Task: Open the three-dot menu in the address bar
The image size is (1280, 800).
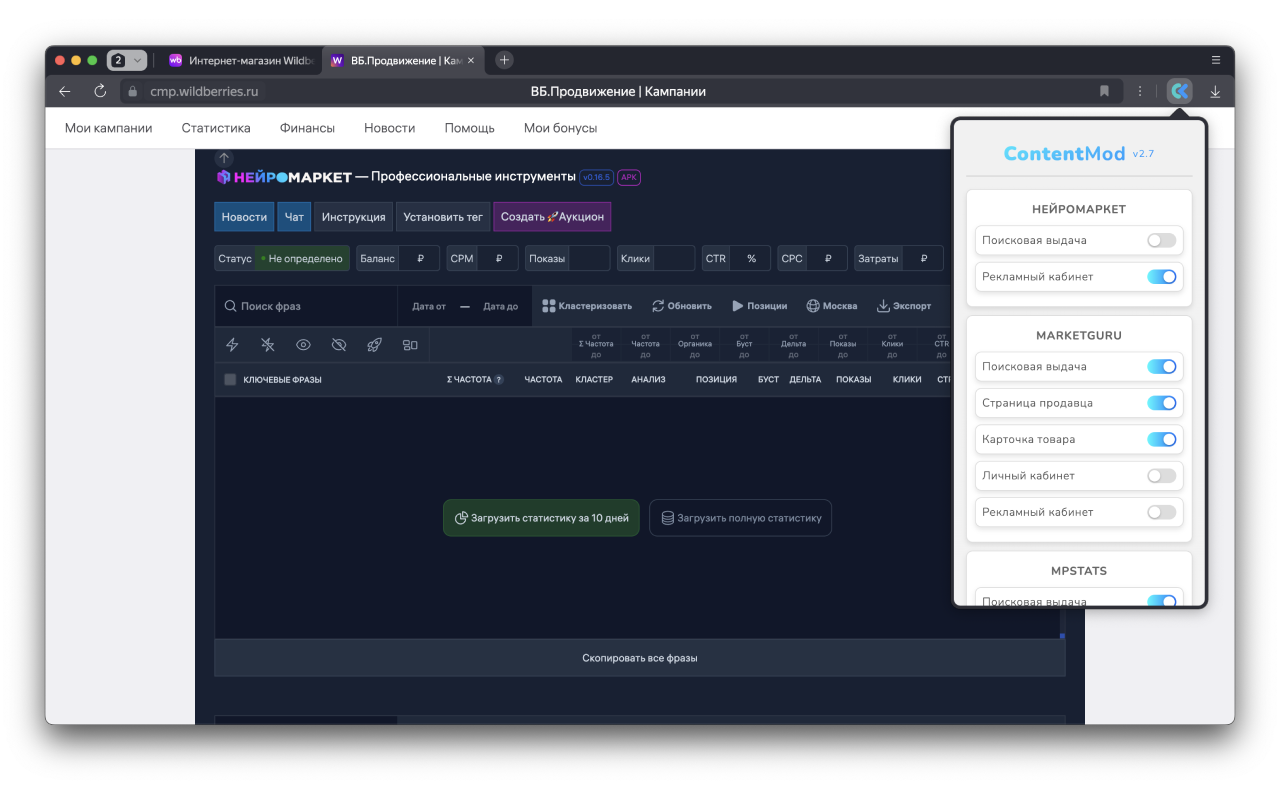Action: [1139, 91]
